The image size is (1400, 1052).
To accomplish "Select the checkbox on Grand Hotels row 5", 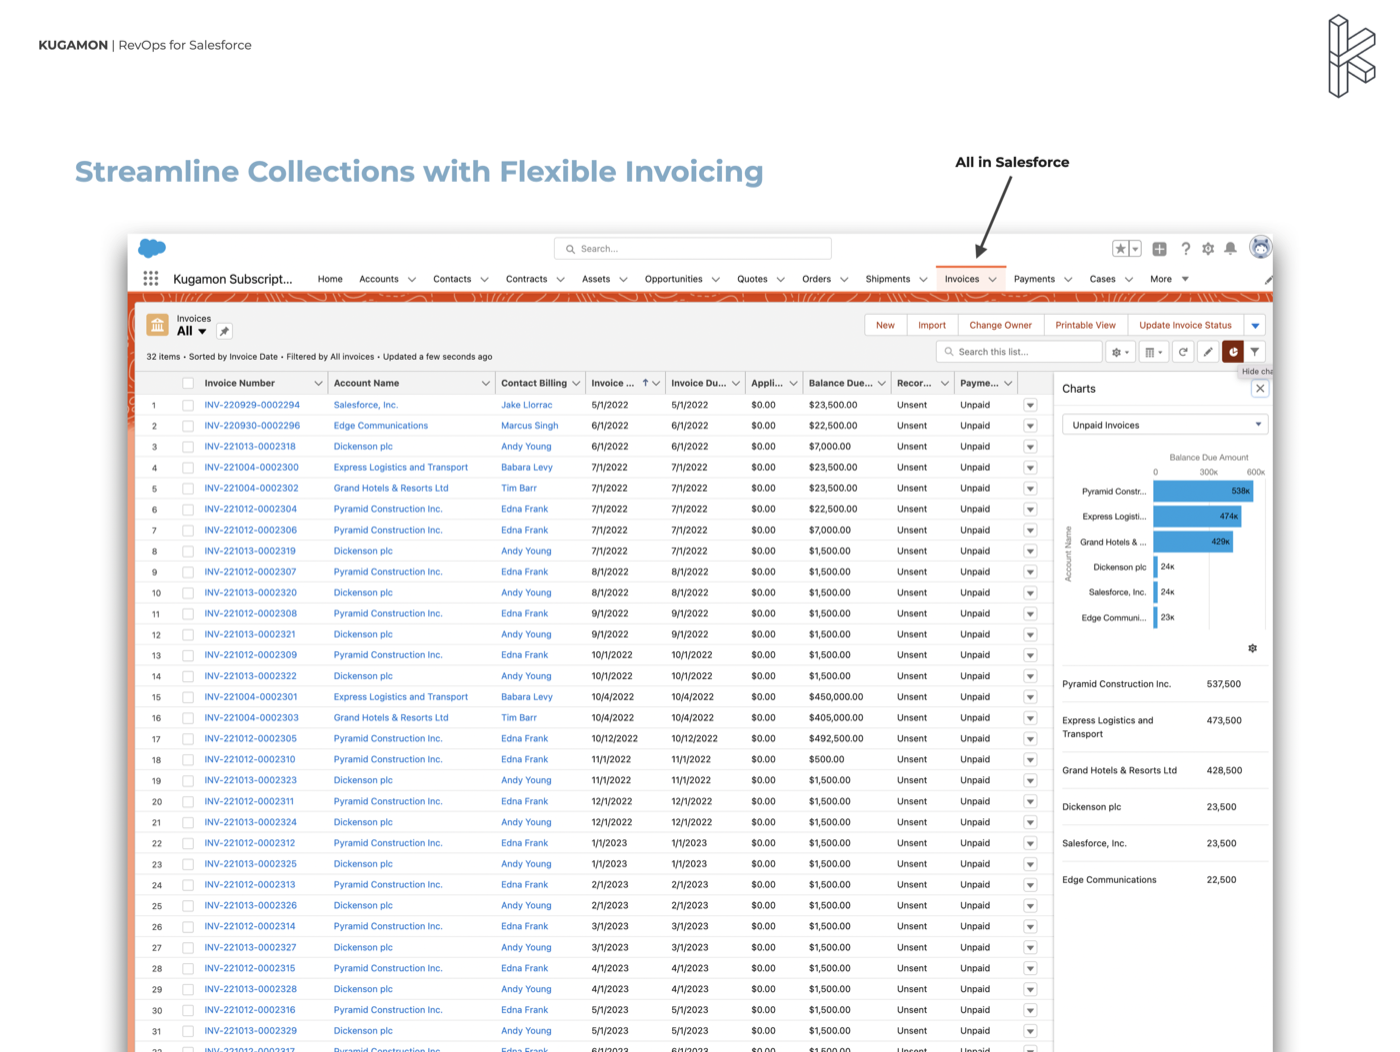I will pos(188,488).
